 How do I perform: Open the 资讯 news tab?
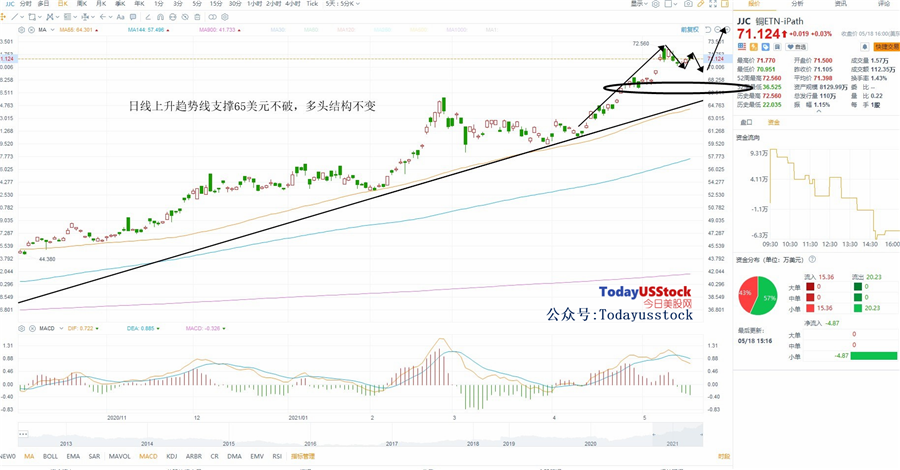[x=841, y=4]
